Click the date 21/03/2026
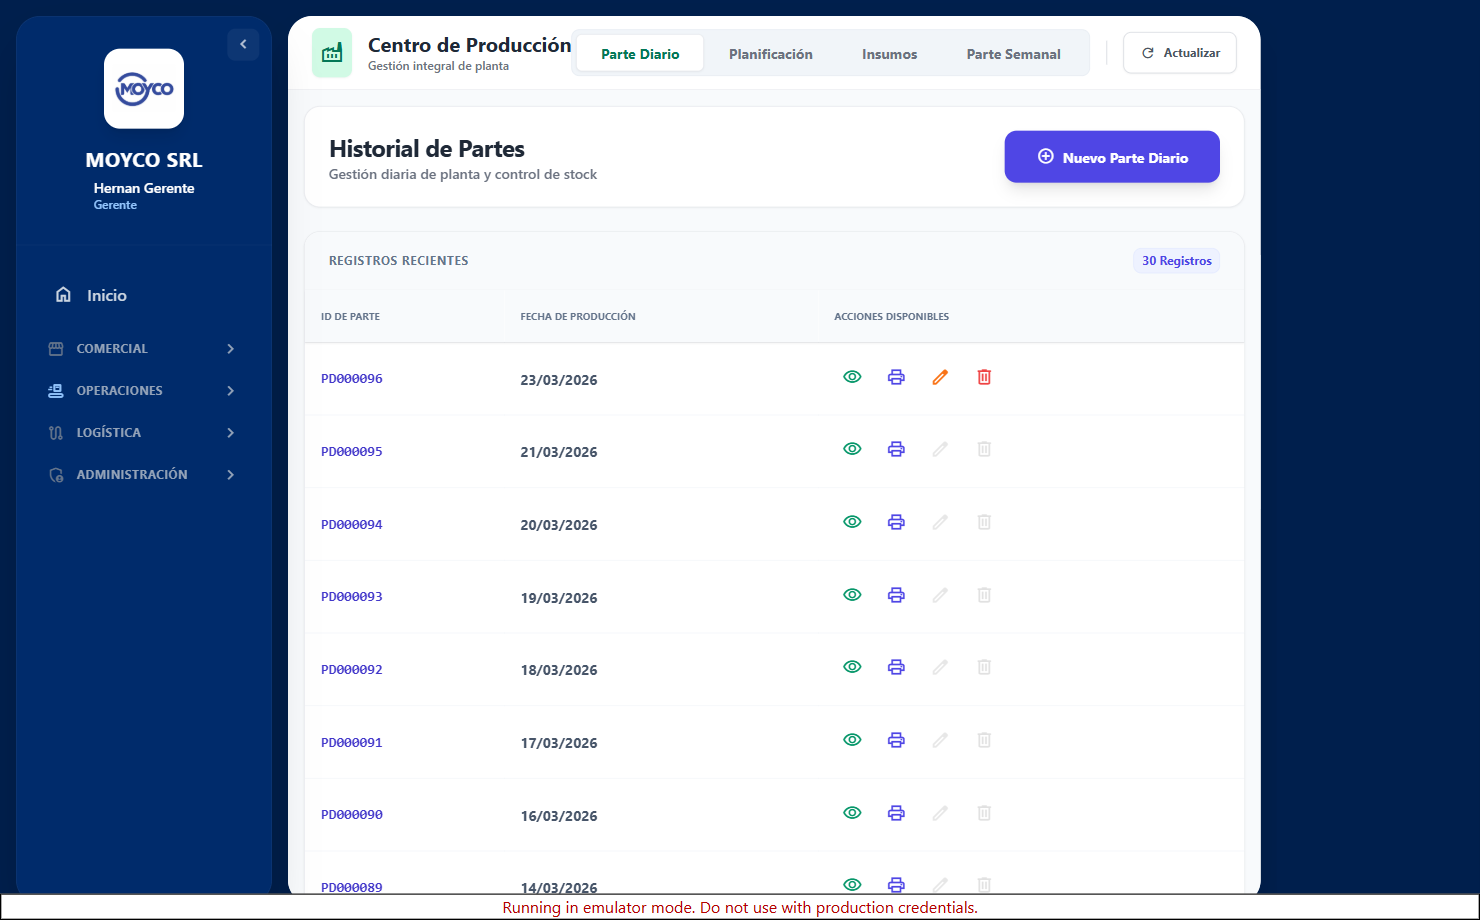 [x=559, y=452]
